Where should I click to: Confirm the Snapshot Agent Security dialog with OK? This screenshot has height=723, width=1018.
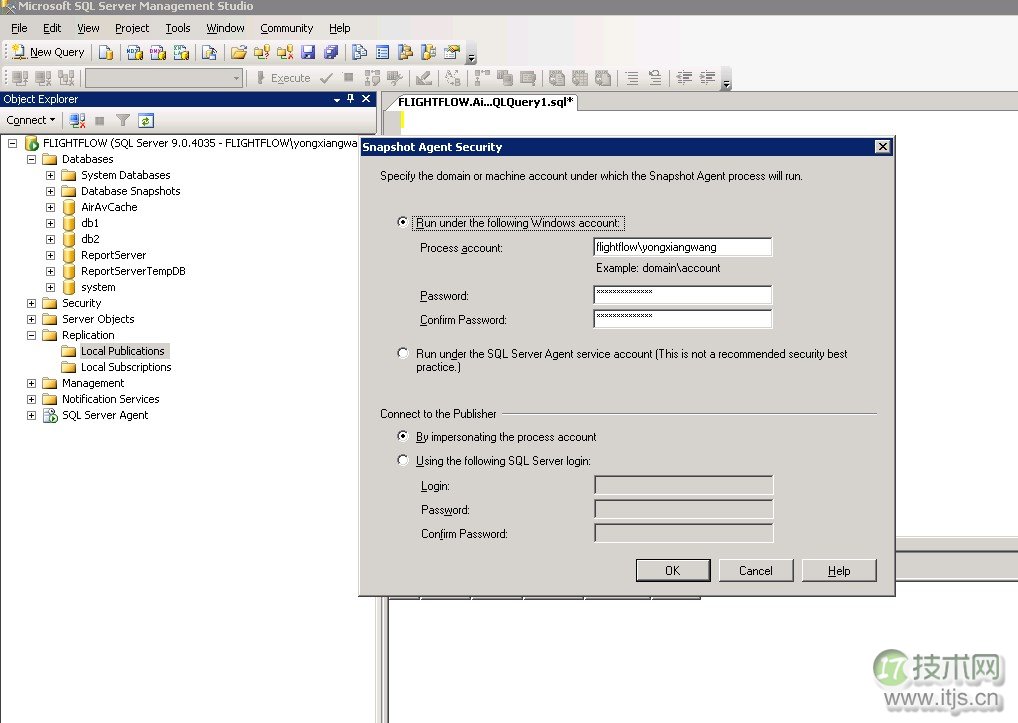(x=673, y=570)
